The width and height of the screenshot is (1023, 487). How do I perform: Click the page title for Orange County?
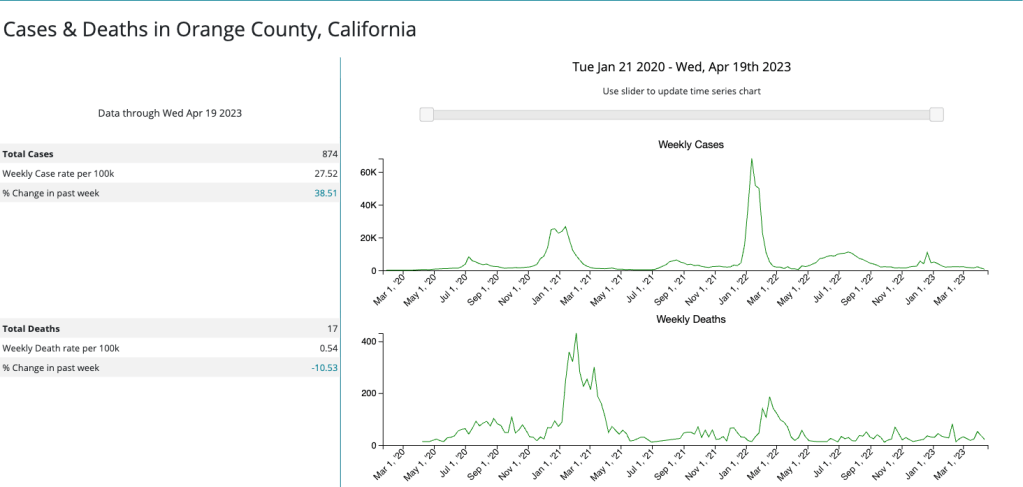[x=209, y=29]
